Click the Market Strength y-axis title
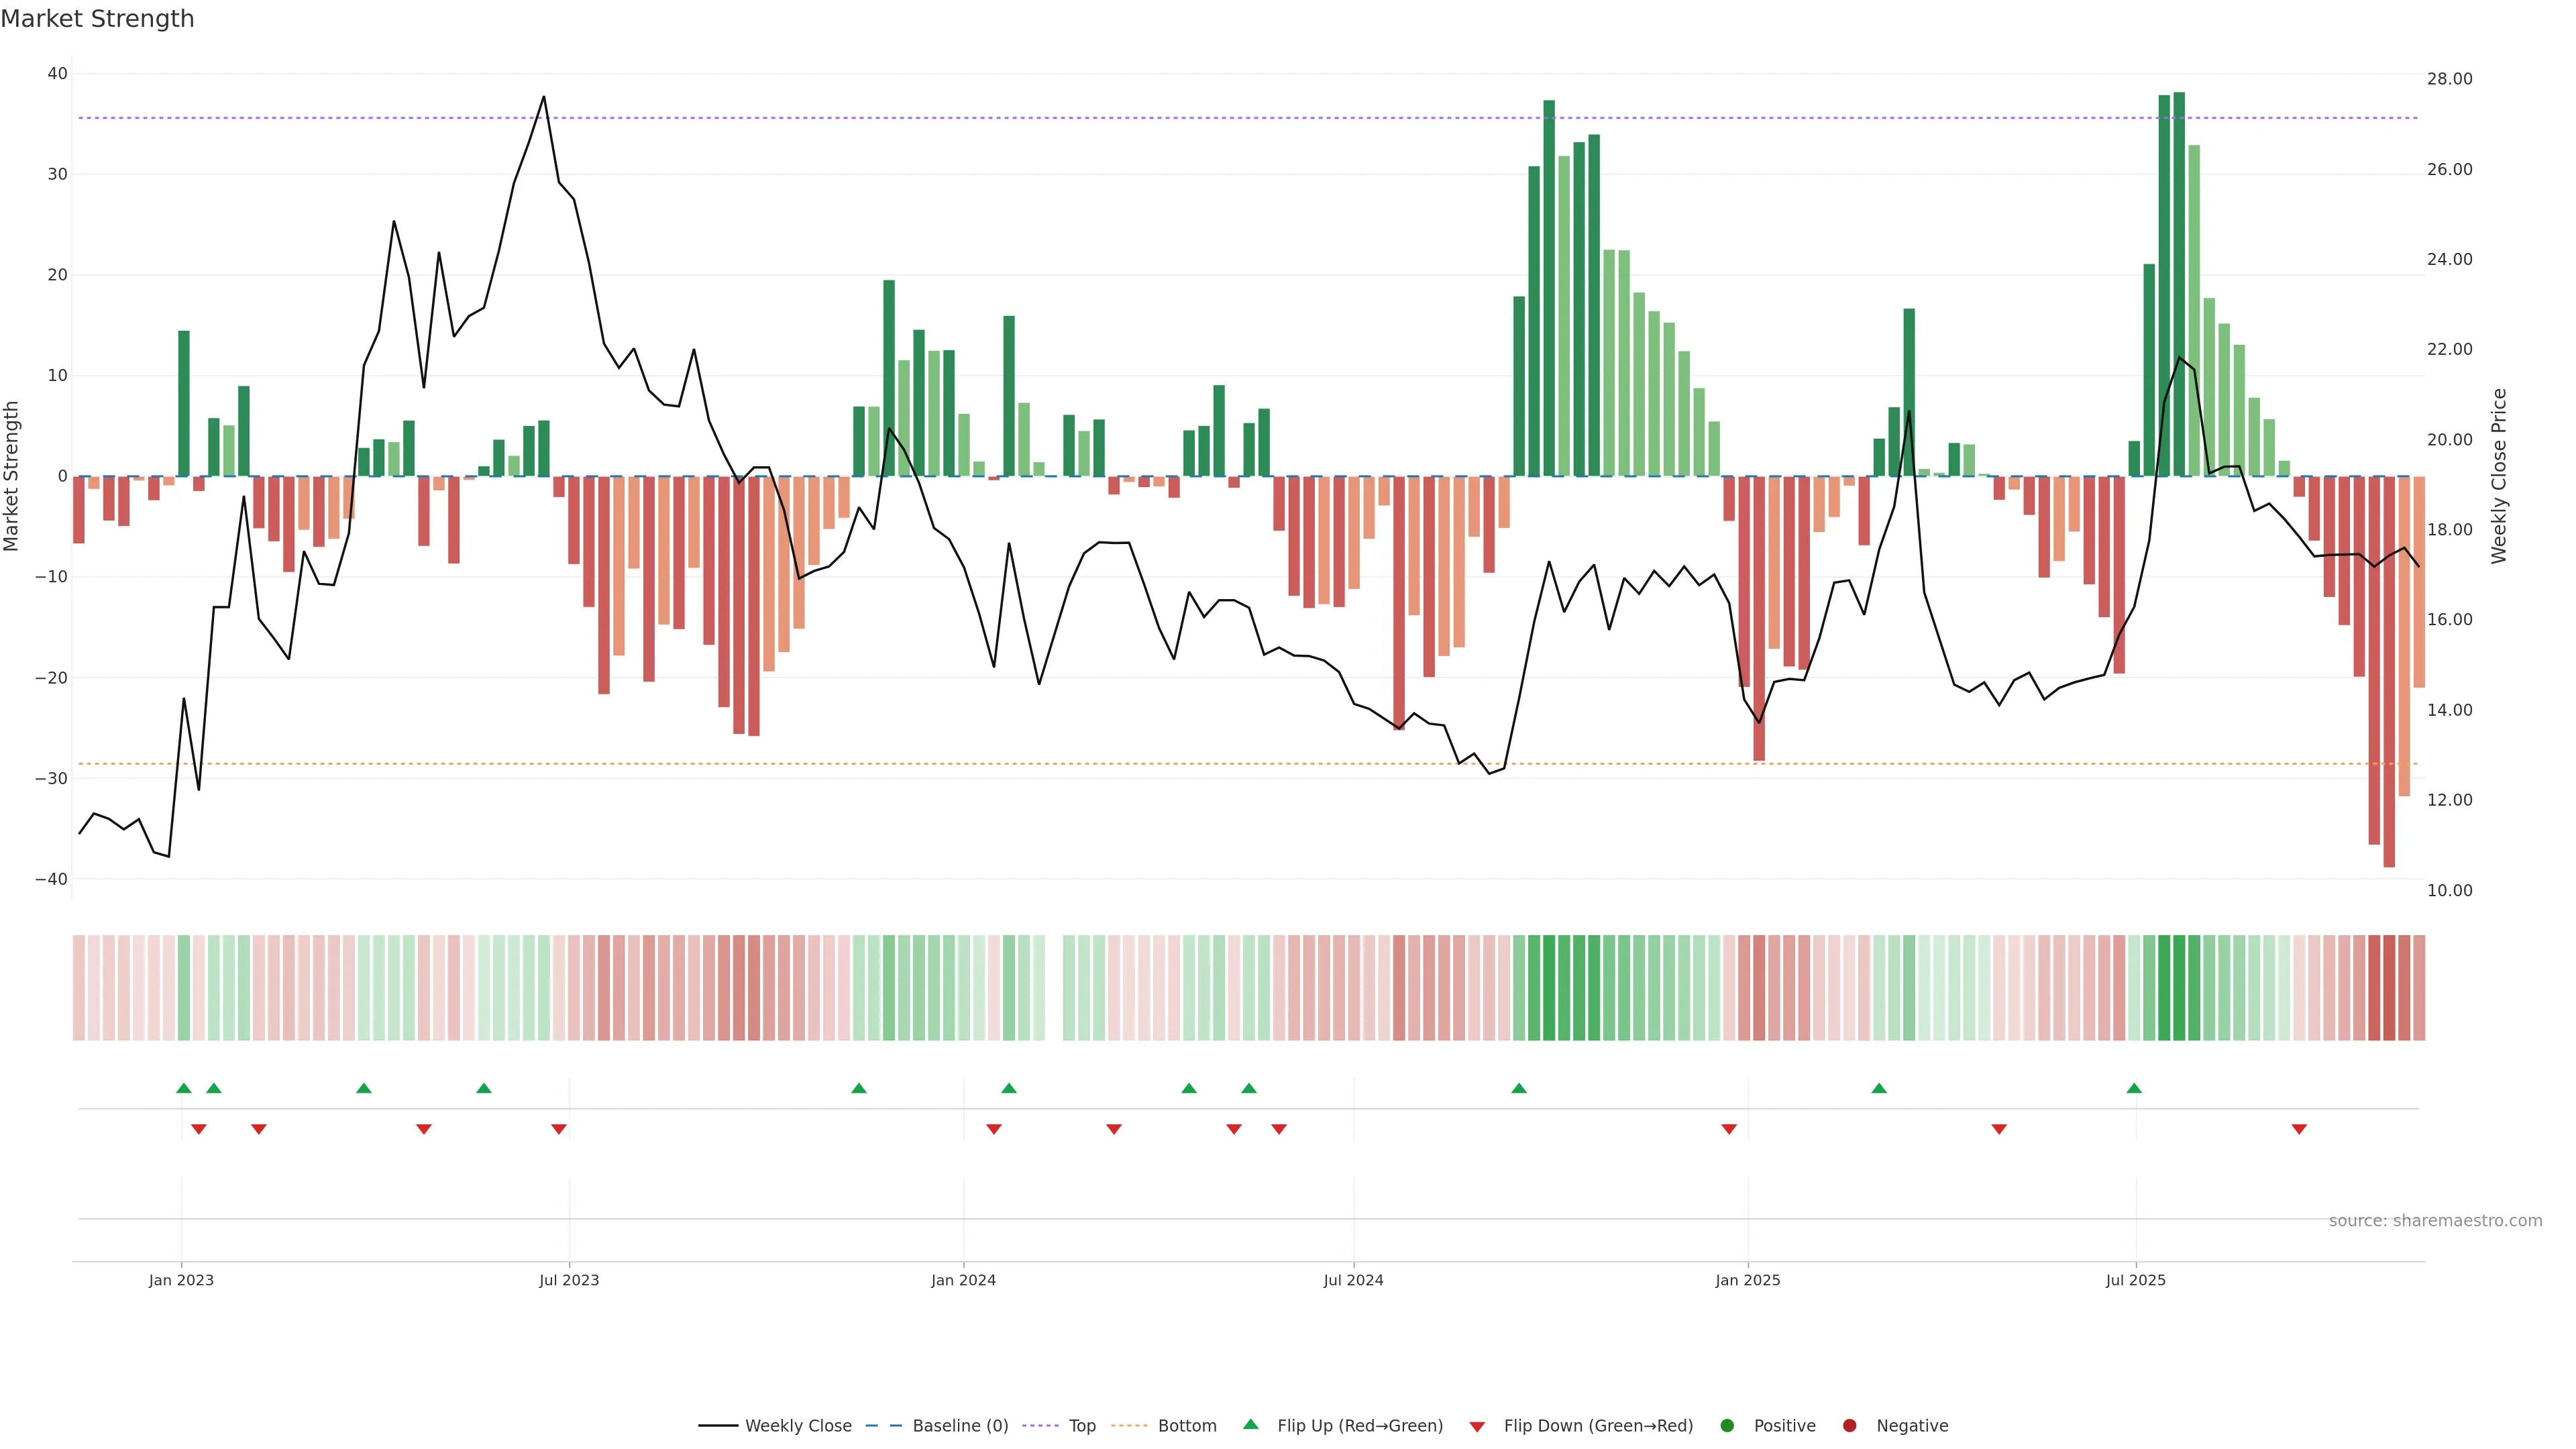 tap(12, 476)
